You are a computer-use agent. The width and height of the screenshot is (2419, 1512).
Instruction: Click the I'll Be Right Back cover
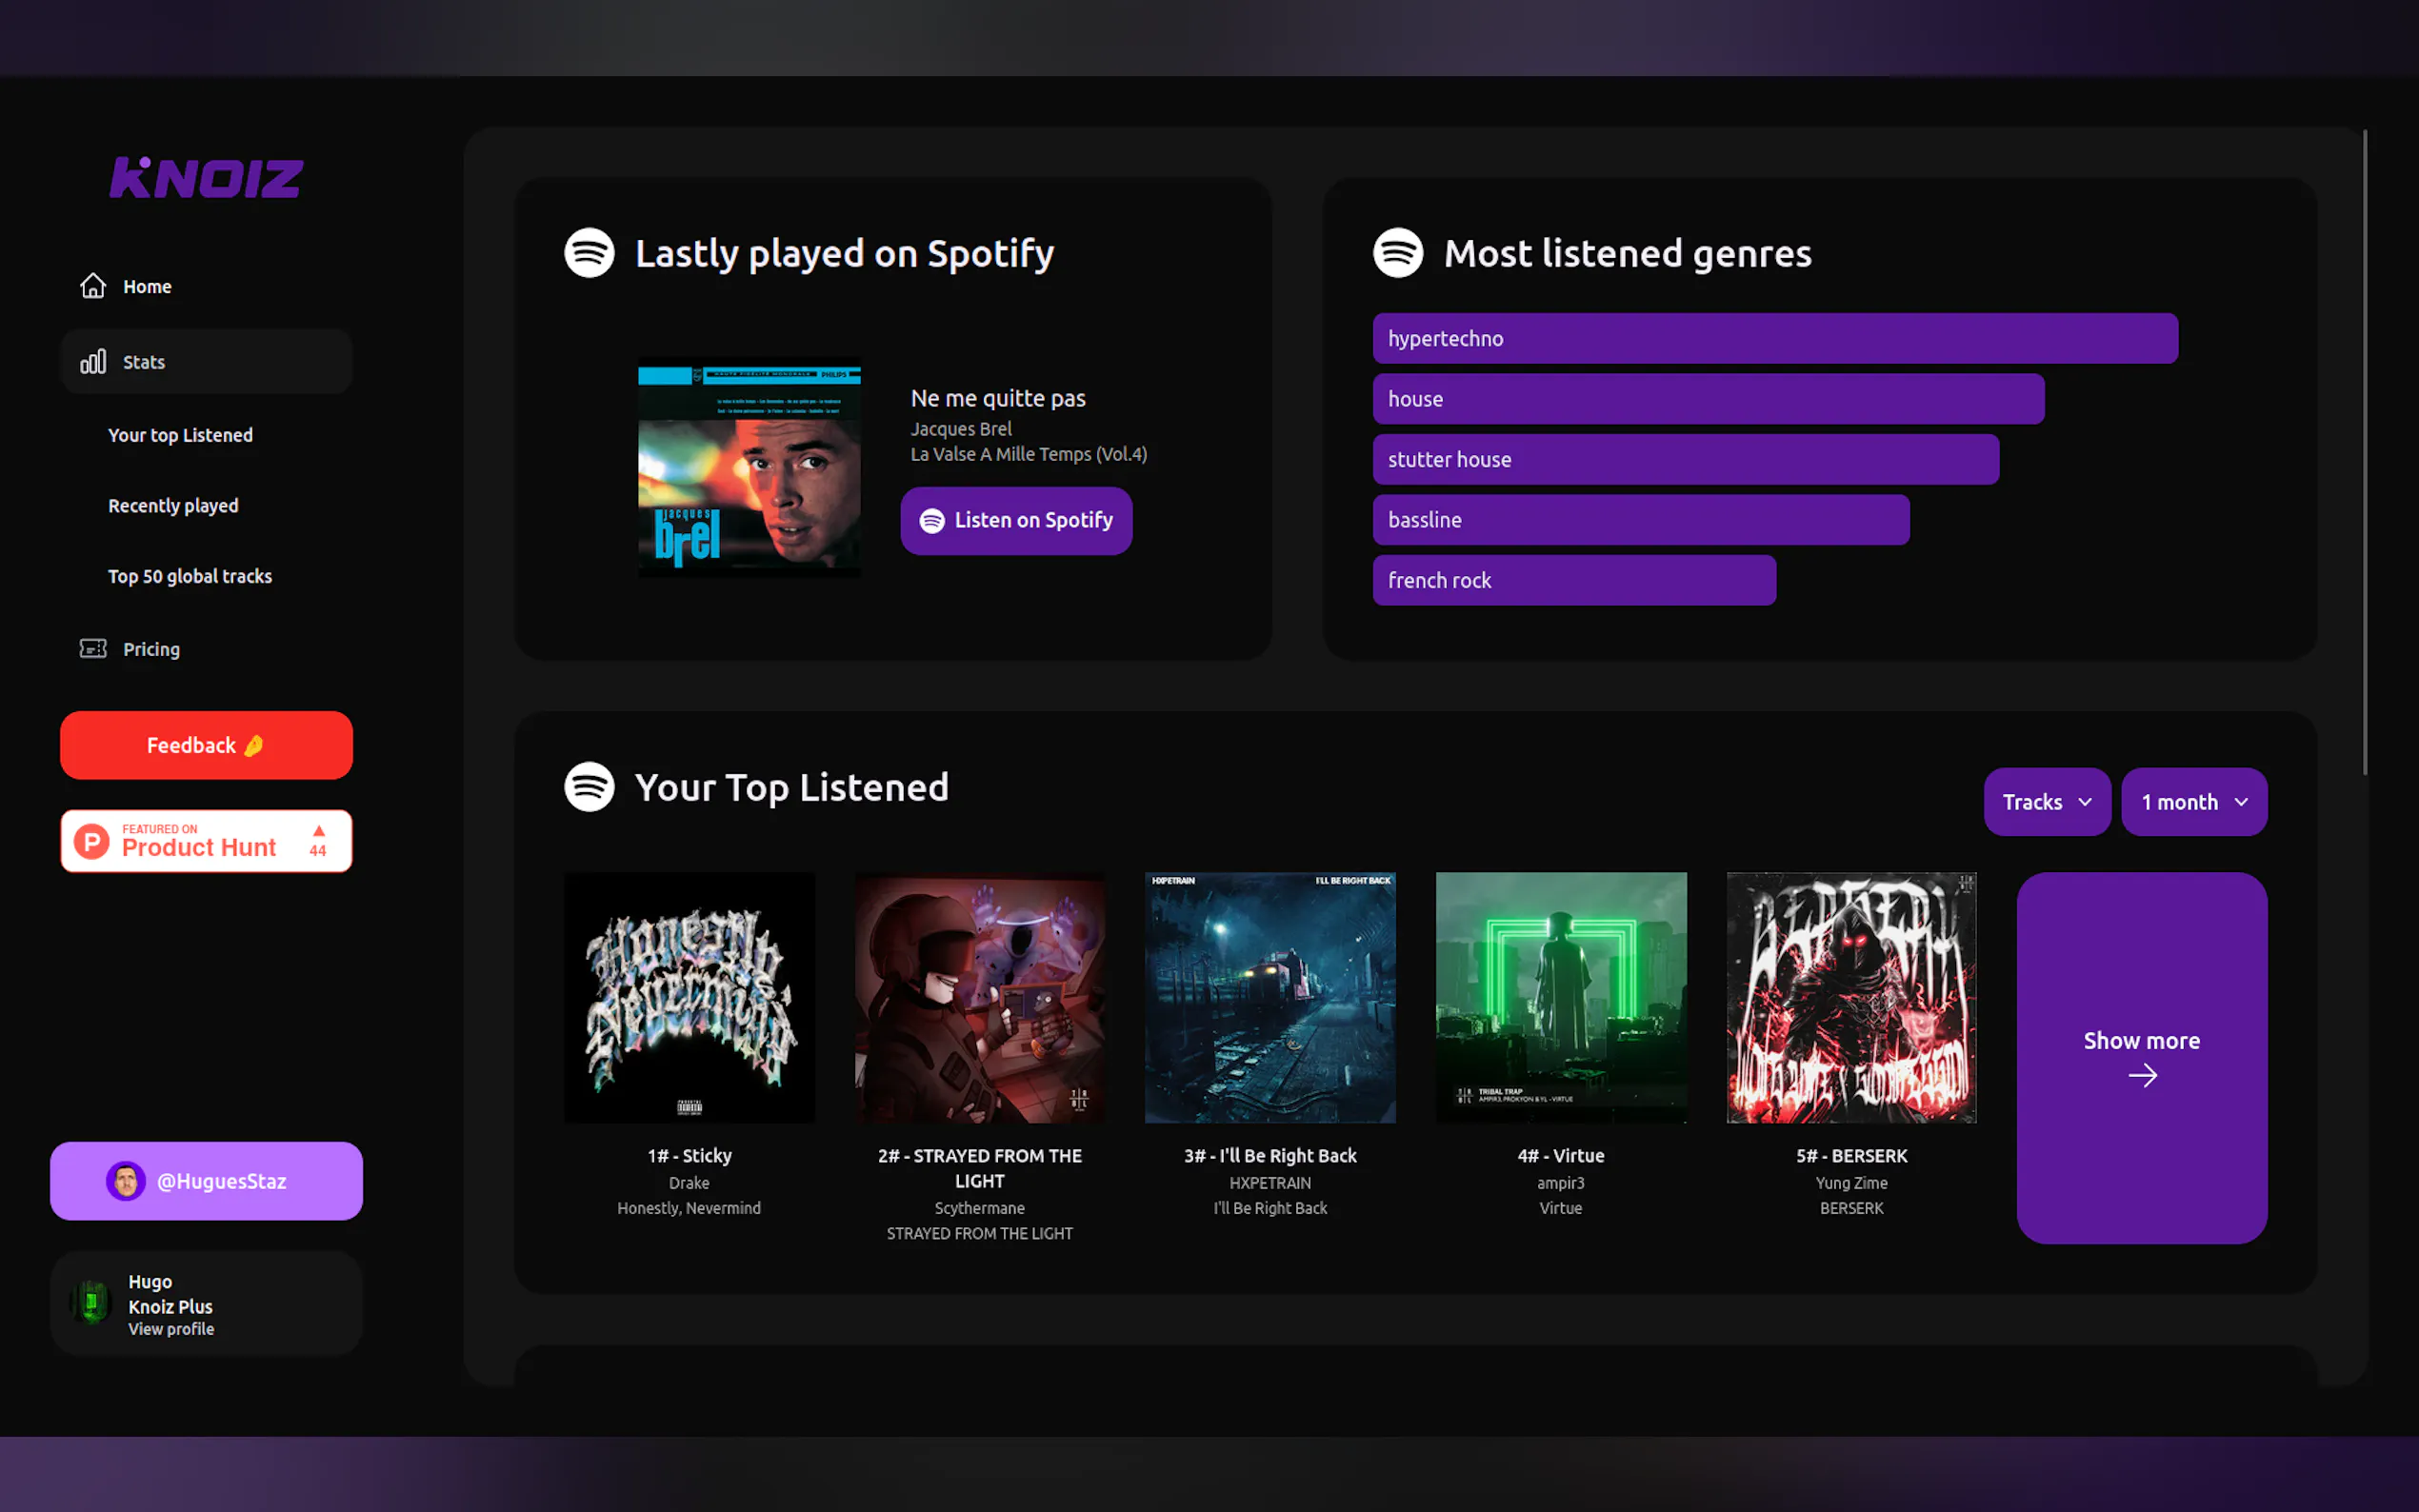pyautogui.click(x=1270, y=997)
